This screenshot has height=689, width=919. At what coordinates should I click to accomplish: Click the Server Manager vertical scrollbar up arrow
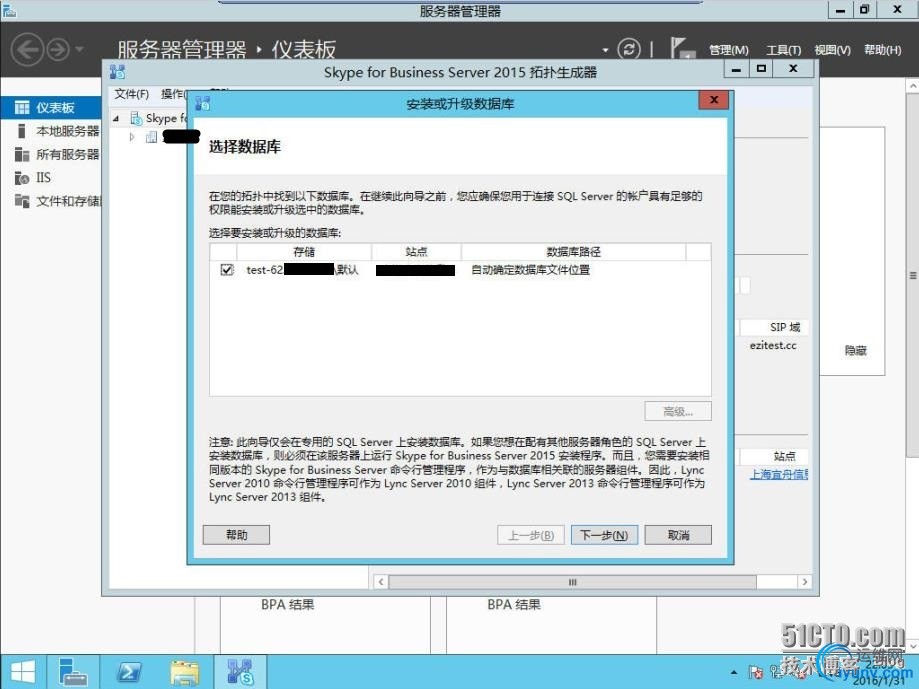913,86
